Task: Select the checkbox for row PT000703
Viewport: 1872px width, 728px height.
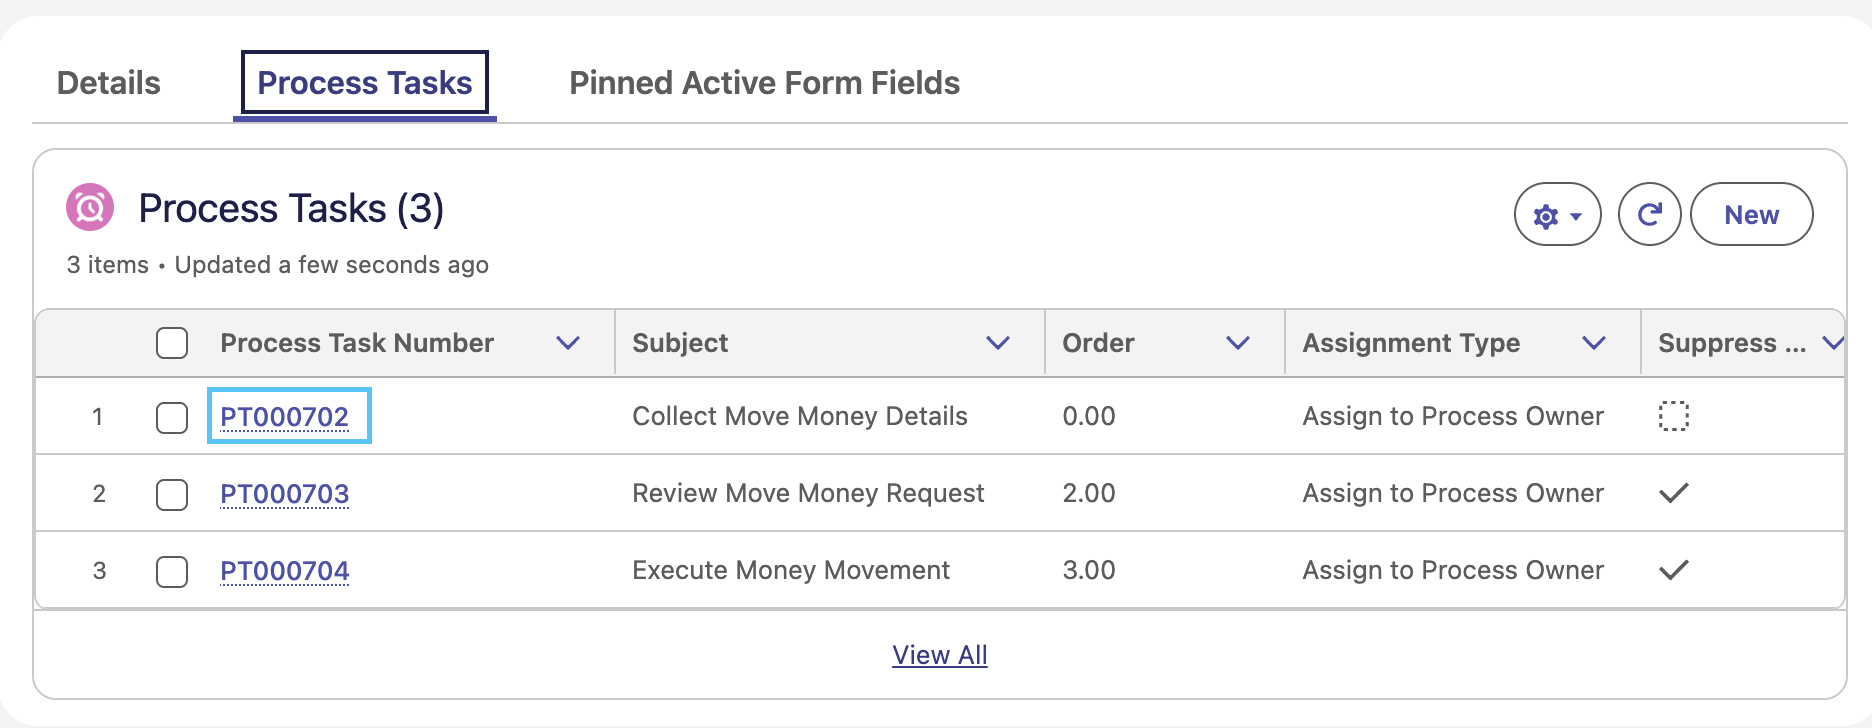Action: pyautogui.click(x=172, y=494)
